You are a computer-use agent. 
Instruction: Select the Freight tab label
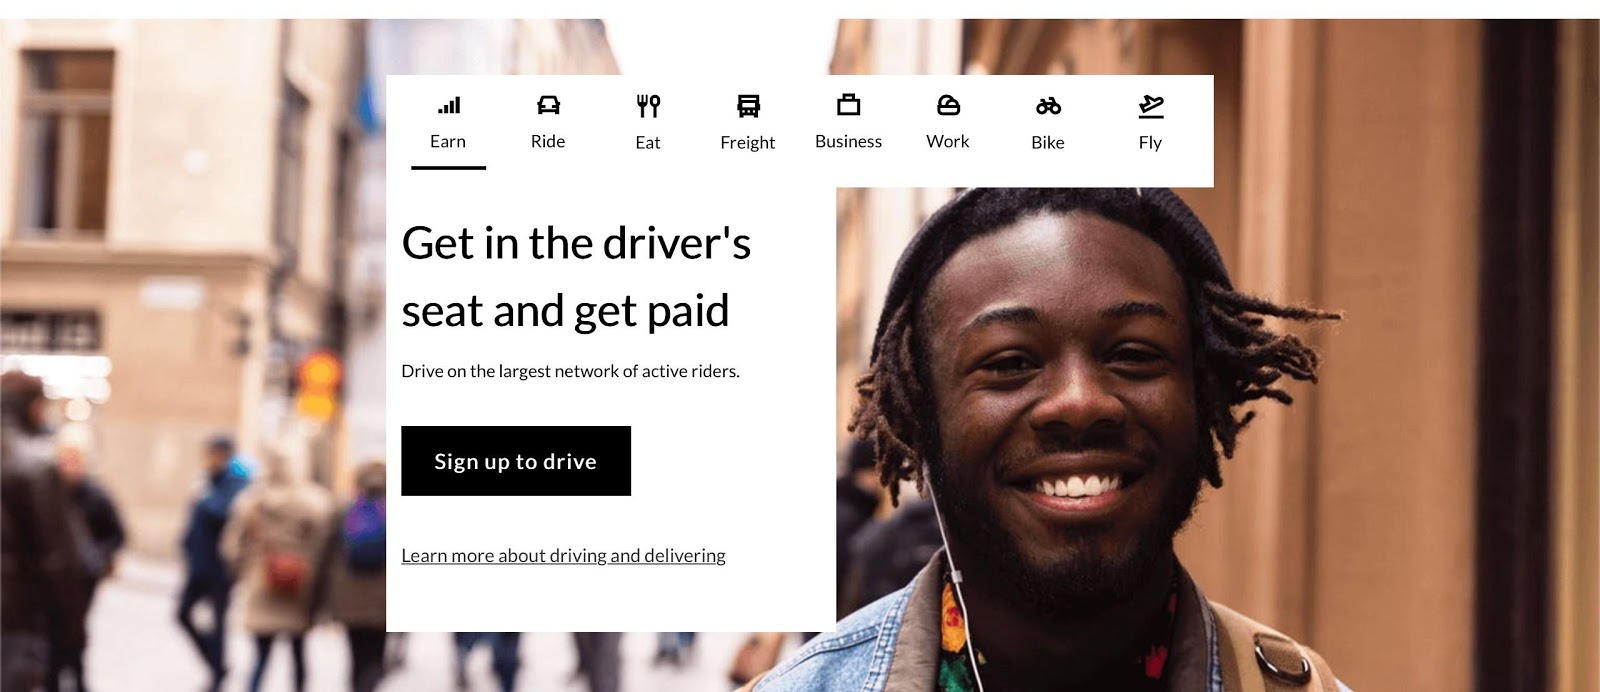point(748,143)
